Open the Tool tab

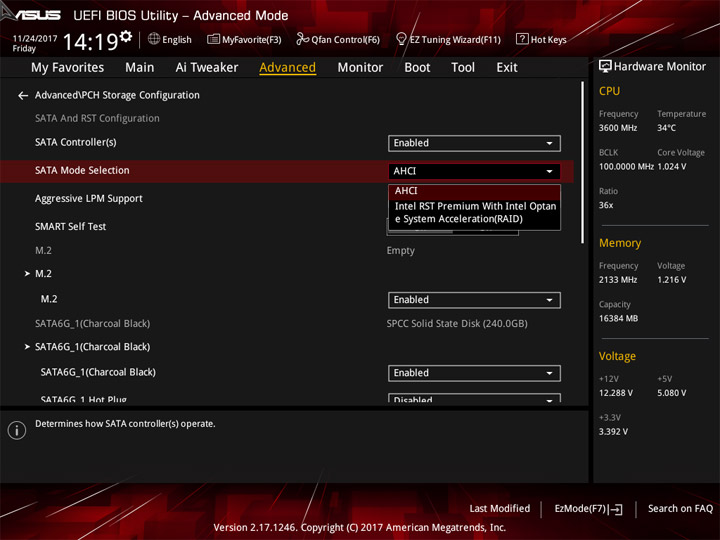[x=463, y=68]
